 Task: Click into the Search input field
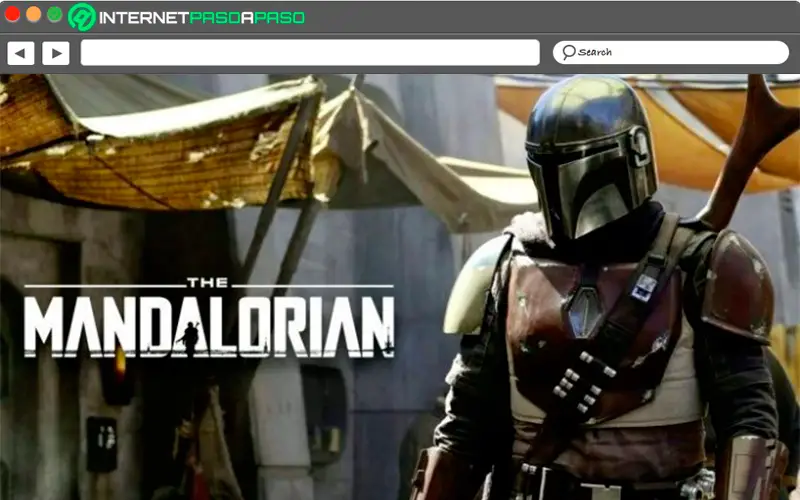670,53
